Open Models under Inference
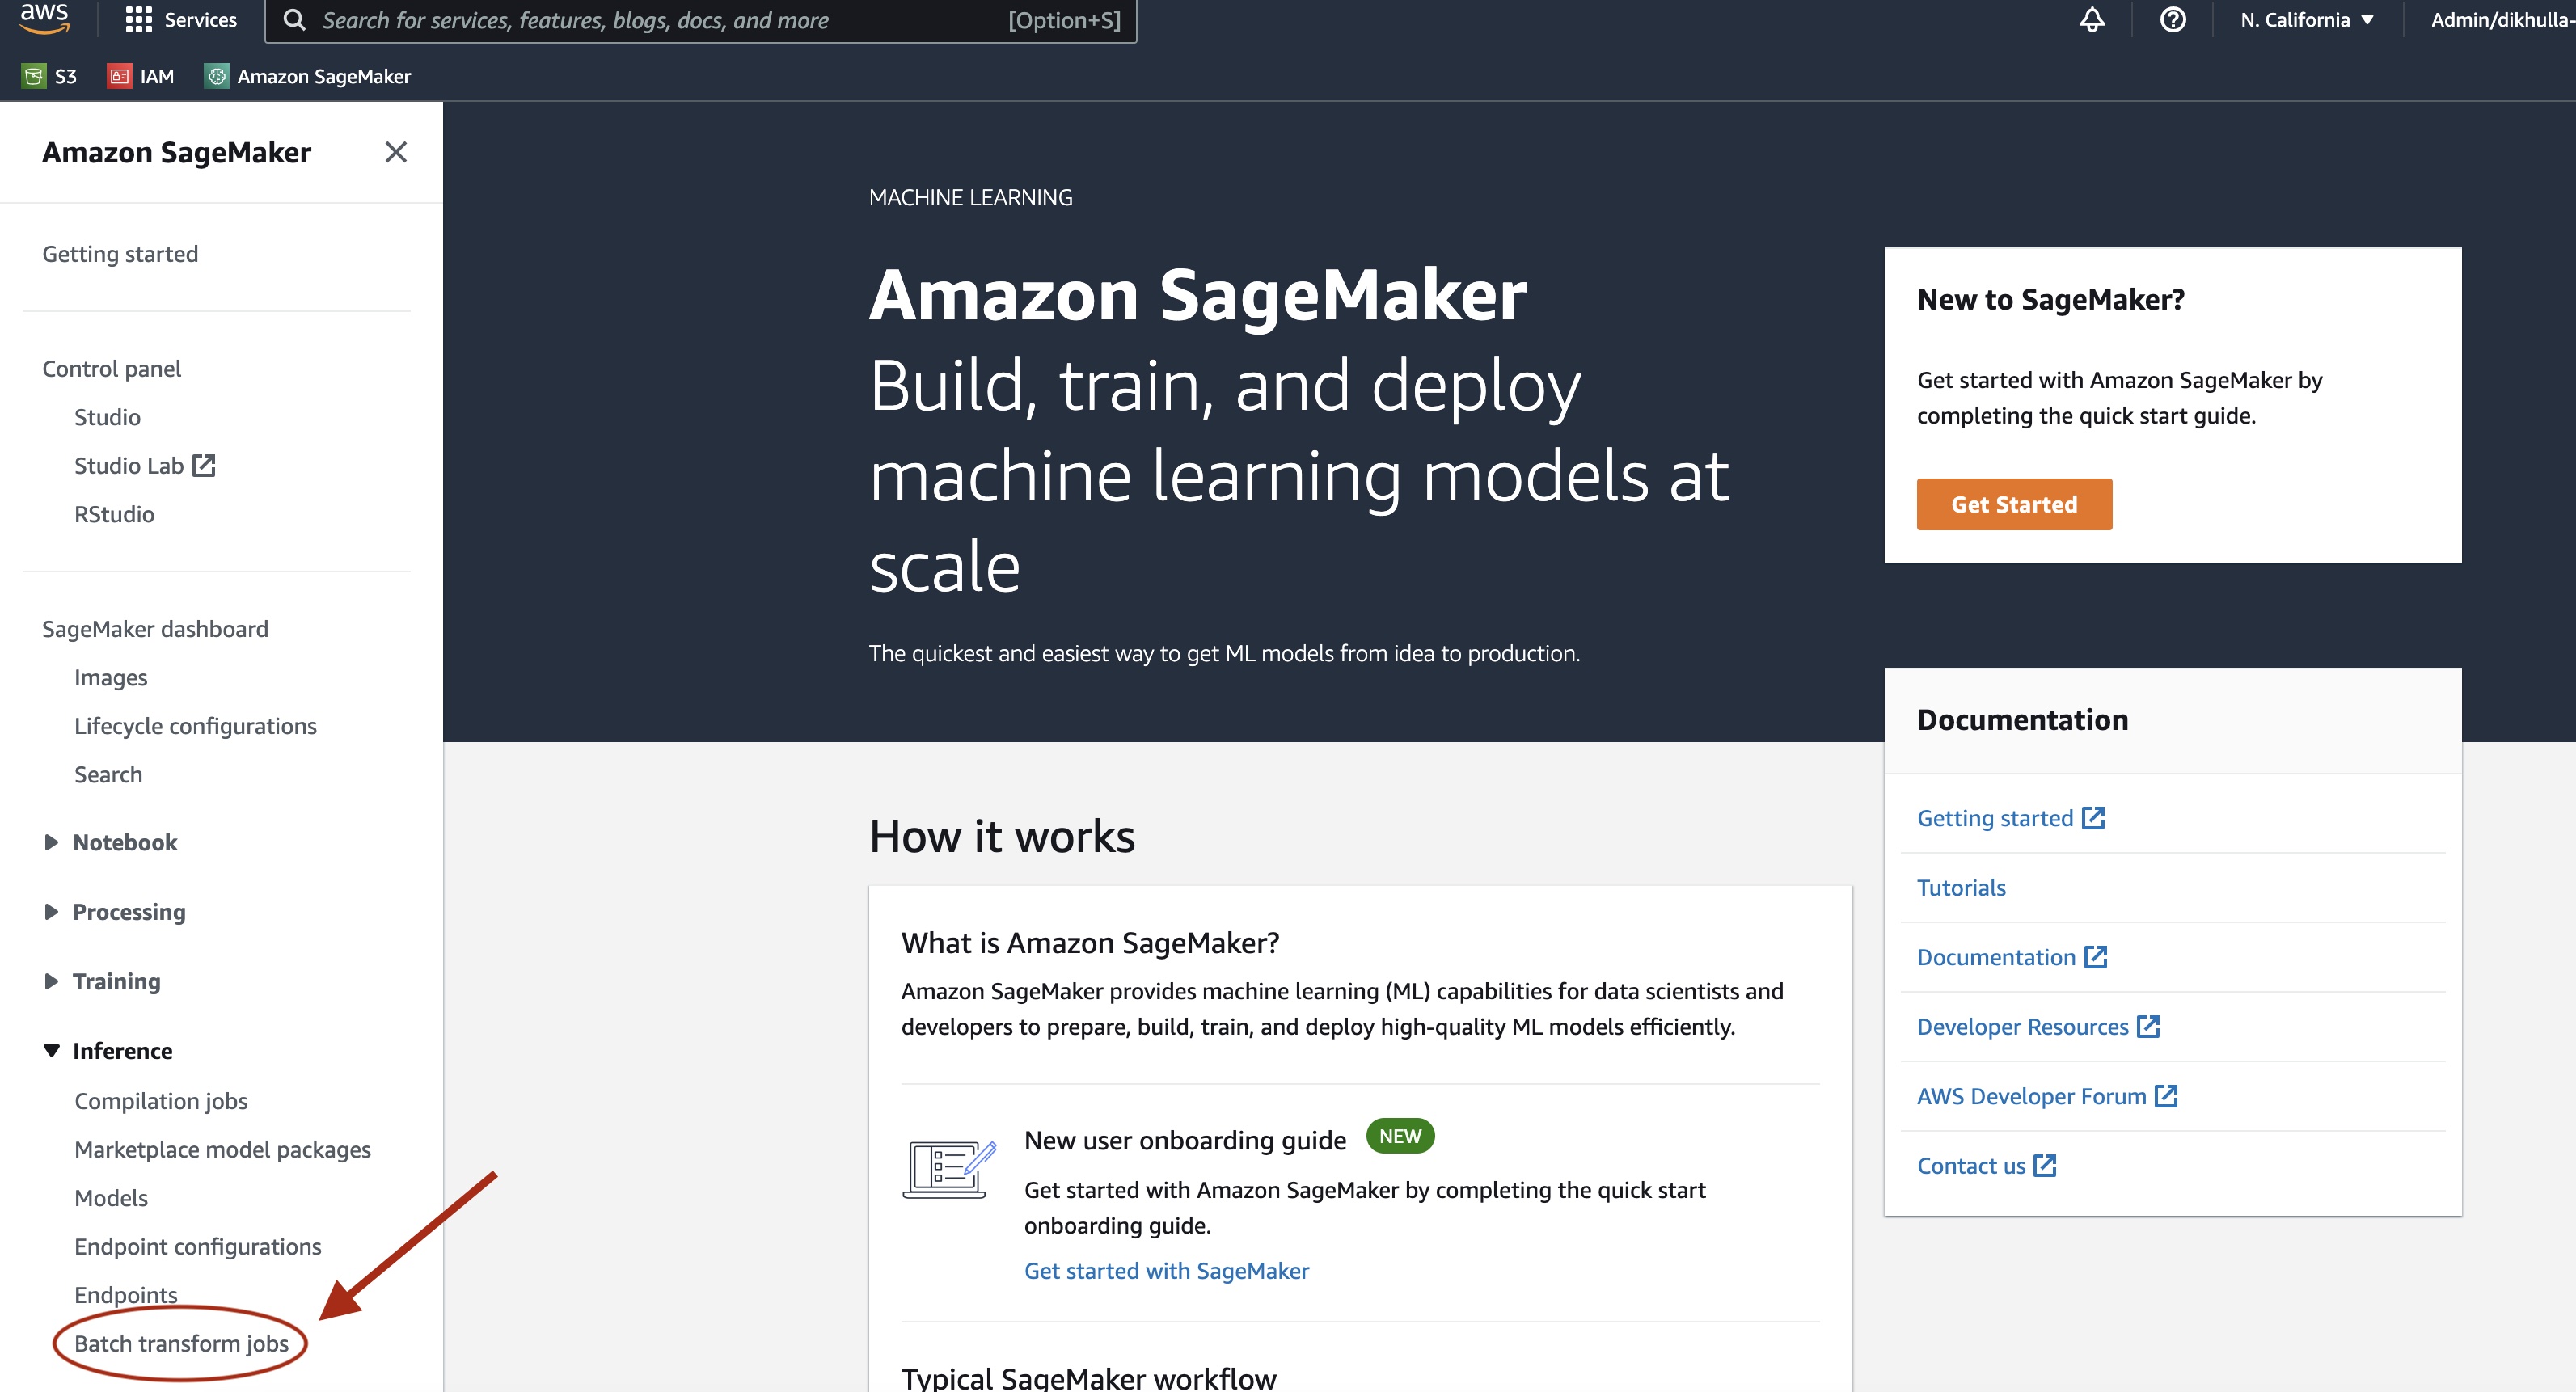Screen dimensions: 2576x1392 click(x=111, y=1197)
